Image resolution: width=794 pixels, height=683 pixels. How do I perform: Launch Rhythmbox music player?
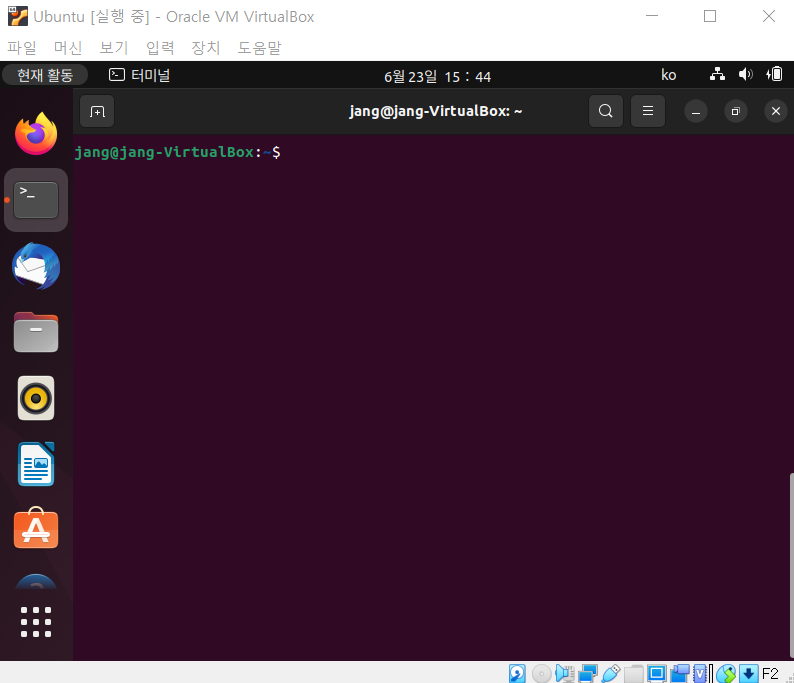36,398
